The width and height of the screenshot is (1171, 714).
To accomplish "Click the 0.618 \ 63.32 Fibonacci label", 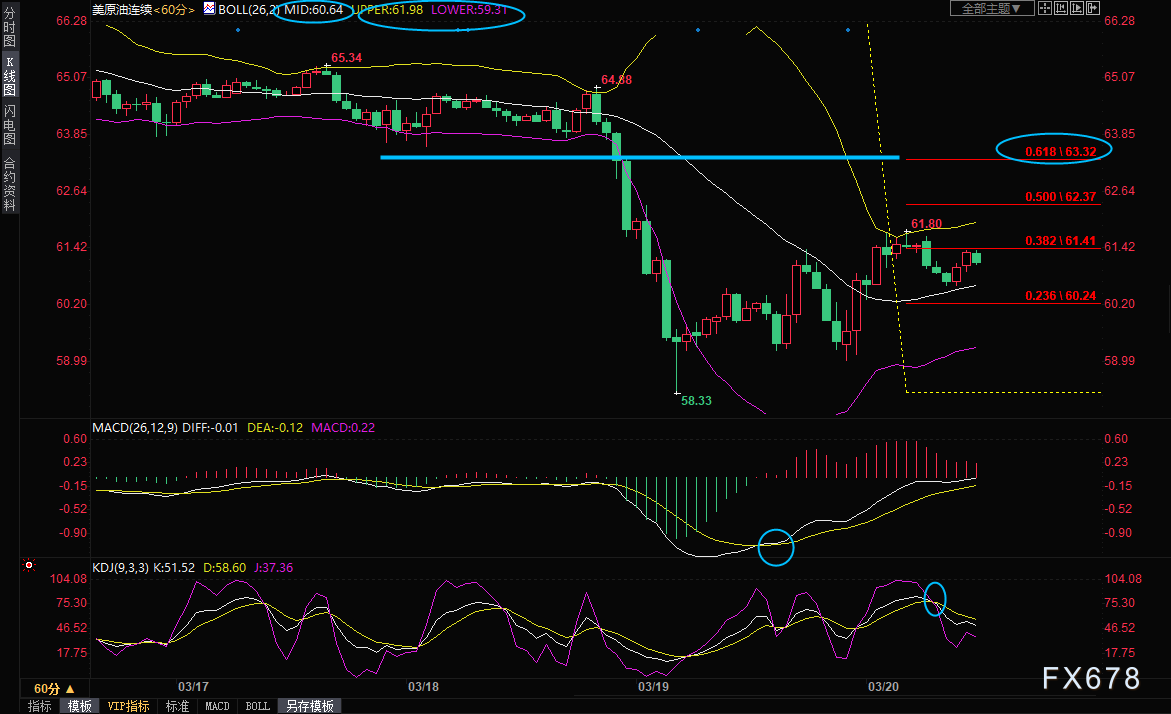I will tap(1060, 152).
